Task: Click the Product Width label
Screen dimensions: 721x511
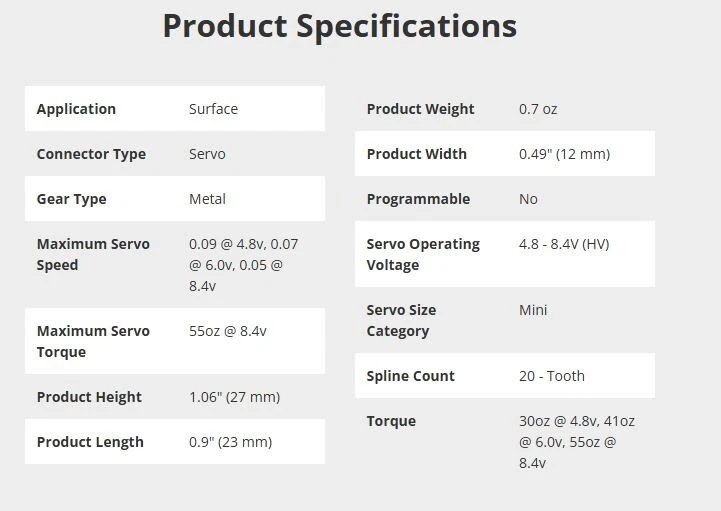Action: (x=416, y=154)
